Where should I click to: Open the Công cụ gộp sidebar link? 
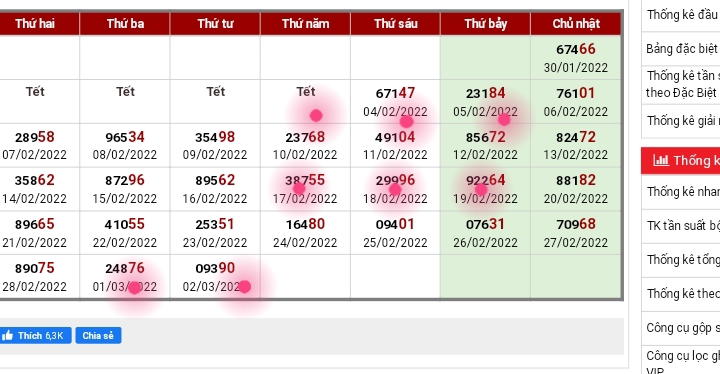[681, 328]
